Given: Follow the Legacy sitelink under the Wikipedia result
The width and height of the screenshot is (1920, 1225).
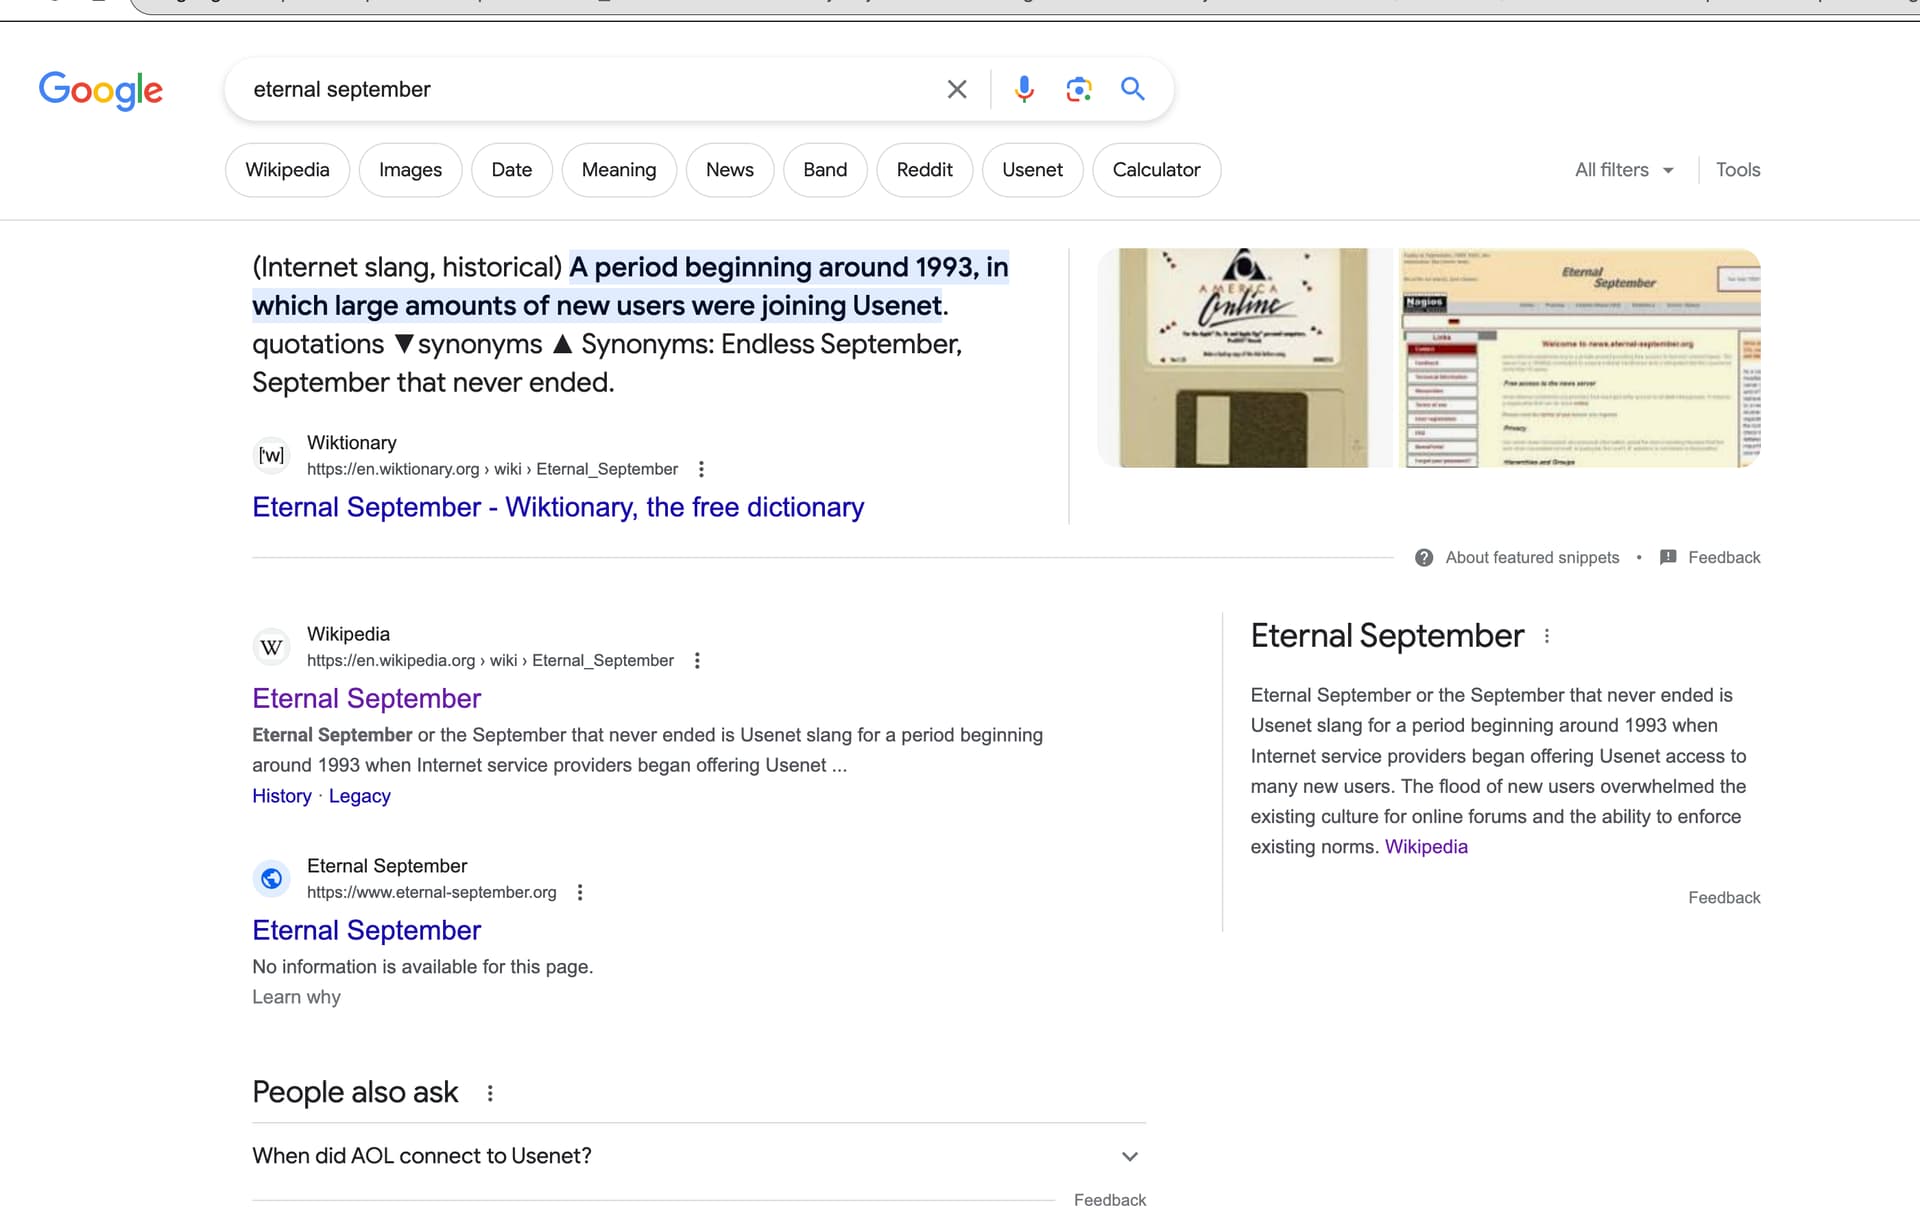Looking at the screenshot, I should pyautogui.click(x=359, y=796).
